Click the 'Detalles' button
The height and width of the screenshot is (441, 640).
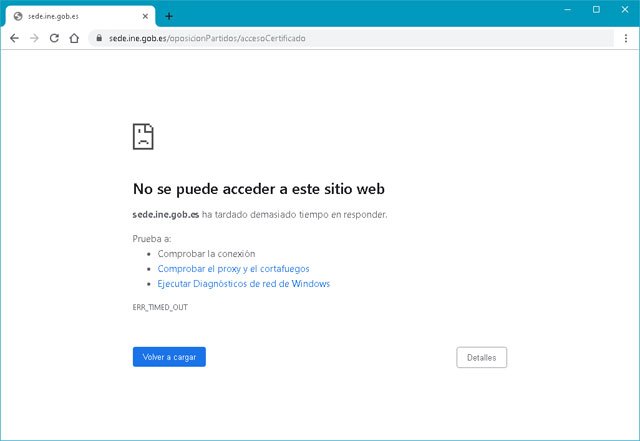(481, 357)
